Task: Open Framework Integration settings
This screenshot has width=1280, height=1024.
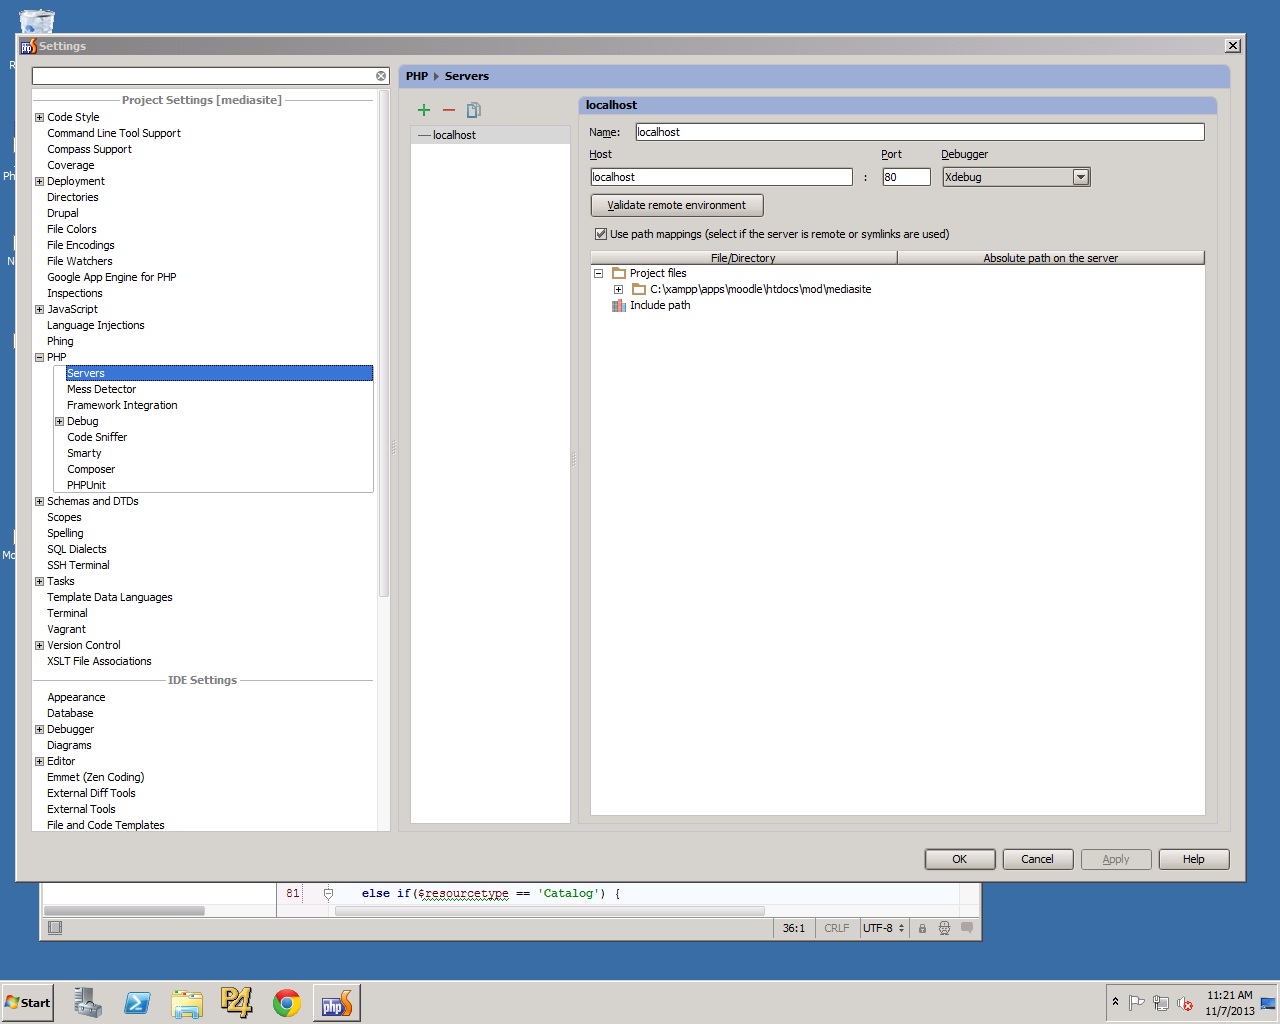Action: click(x=122, y=405)
